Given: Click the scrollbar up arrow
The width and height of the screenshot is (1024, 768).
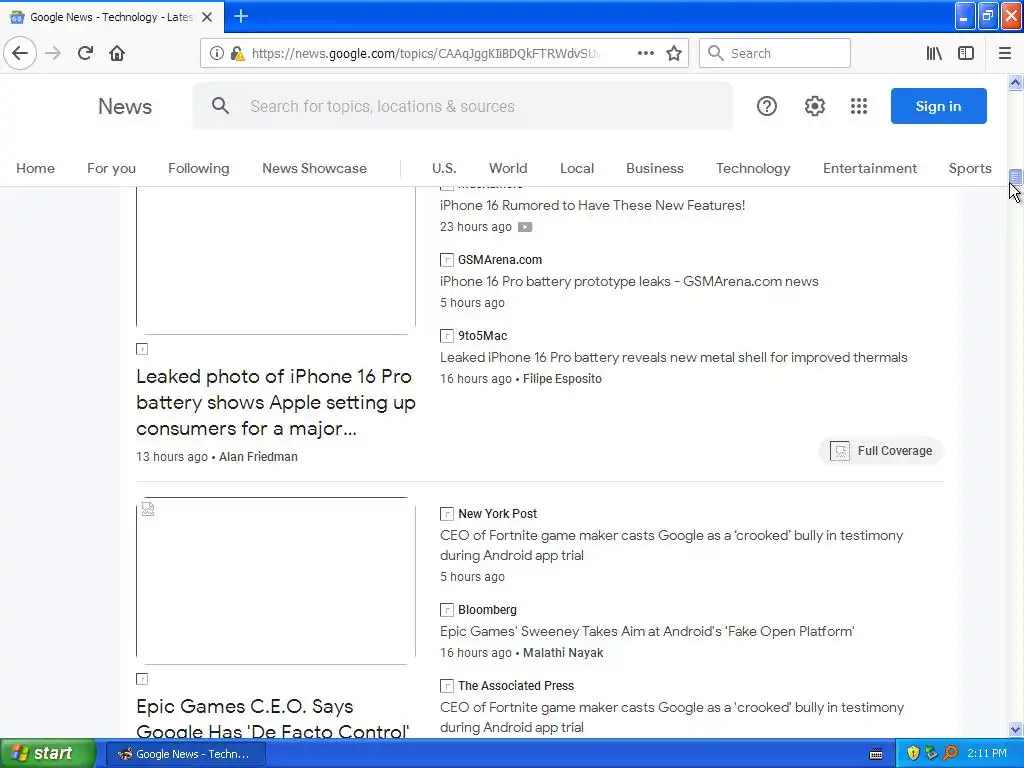Looking at the screenshot, I should click(1015, 82).
